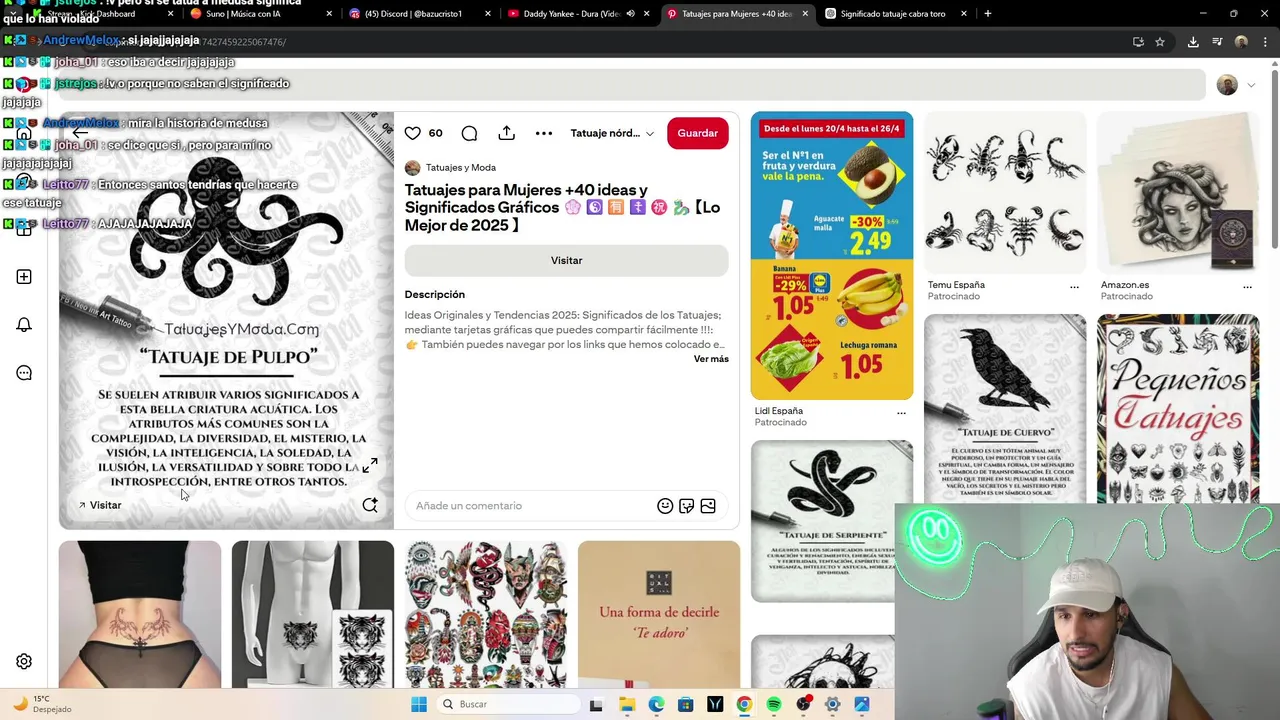This screenshot has width=1280, height=720.
Task: Close the Tatuajes para Mujeres tab
Action: pyautogui.click(x=805, y=14)
